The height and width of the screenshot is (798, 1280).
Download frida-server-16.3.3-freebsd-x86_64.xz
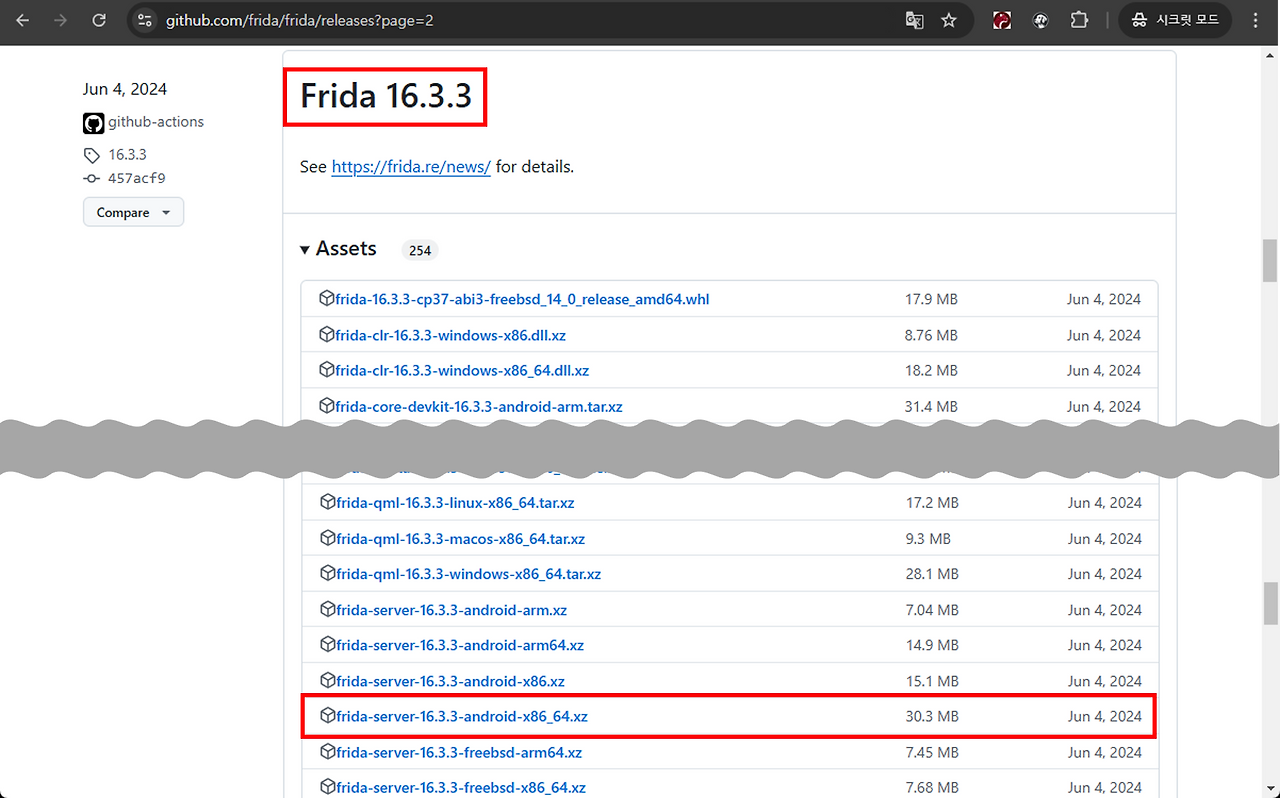[x=461, y=788]
